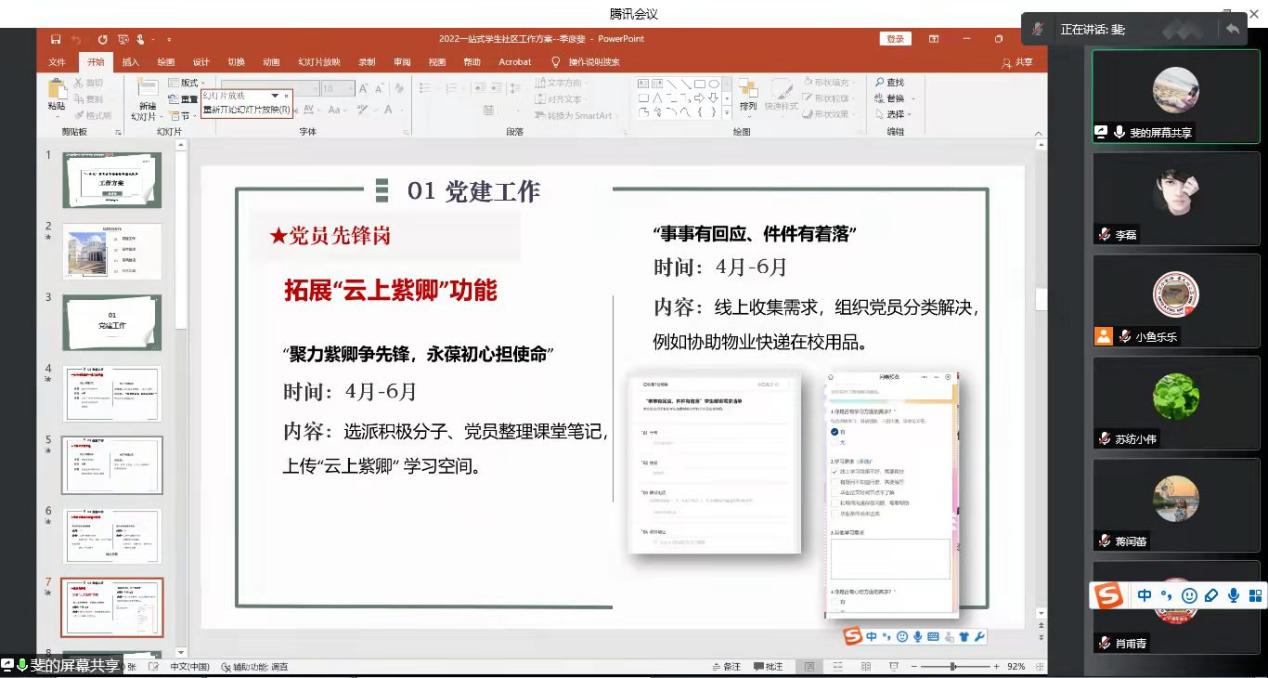1268x678 pixels.
Task: Expand the shapes gallery more arrow
Action: point(726,113)
